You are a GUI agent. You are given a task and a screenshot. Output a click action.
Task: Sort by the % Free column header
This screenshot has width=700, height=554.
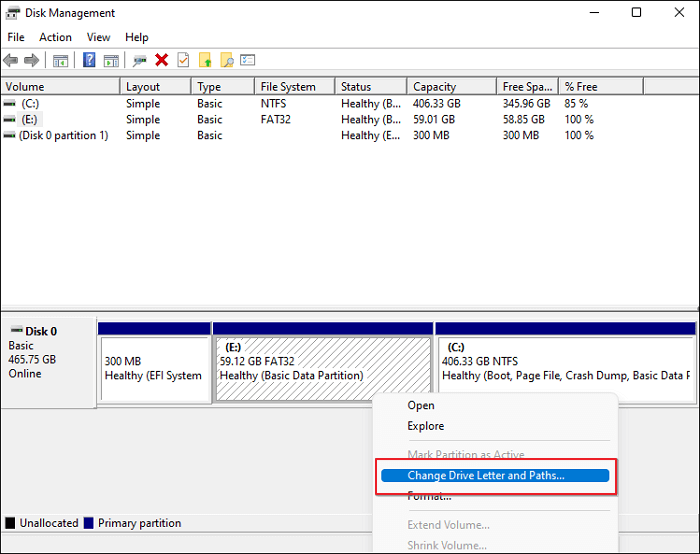tap(601, 87)
